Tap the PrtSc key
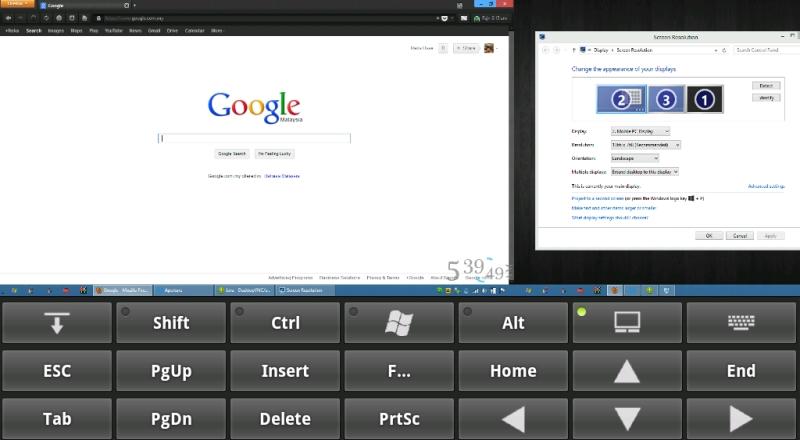 tap(399, 419)
